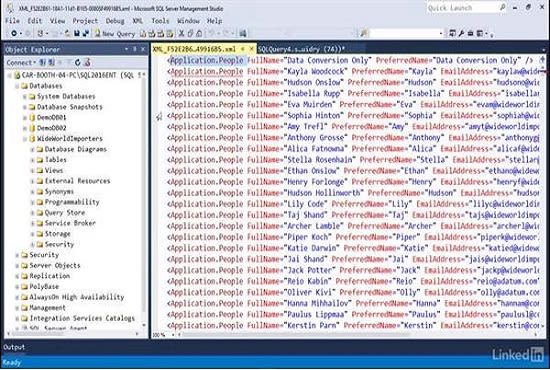Screen dimensions: 550x370
Task: Open the Debug menu
Action: click(115, 21)
